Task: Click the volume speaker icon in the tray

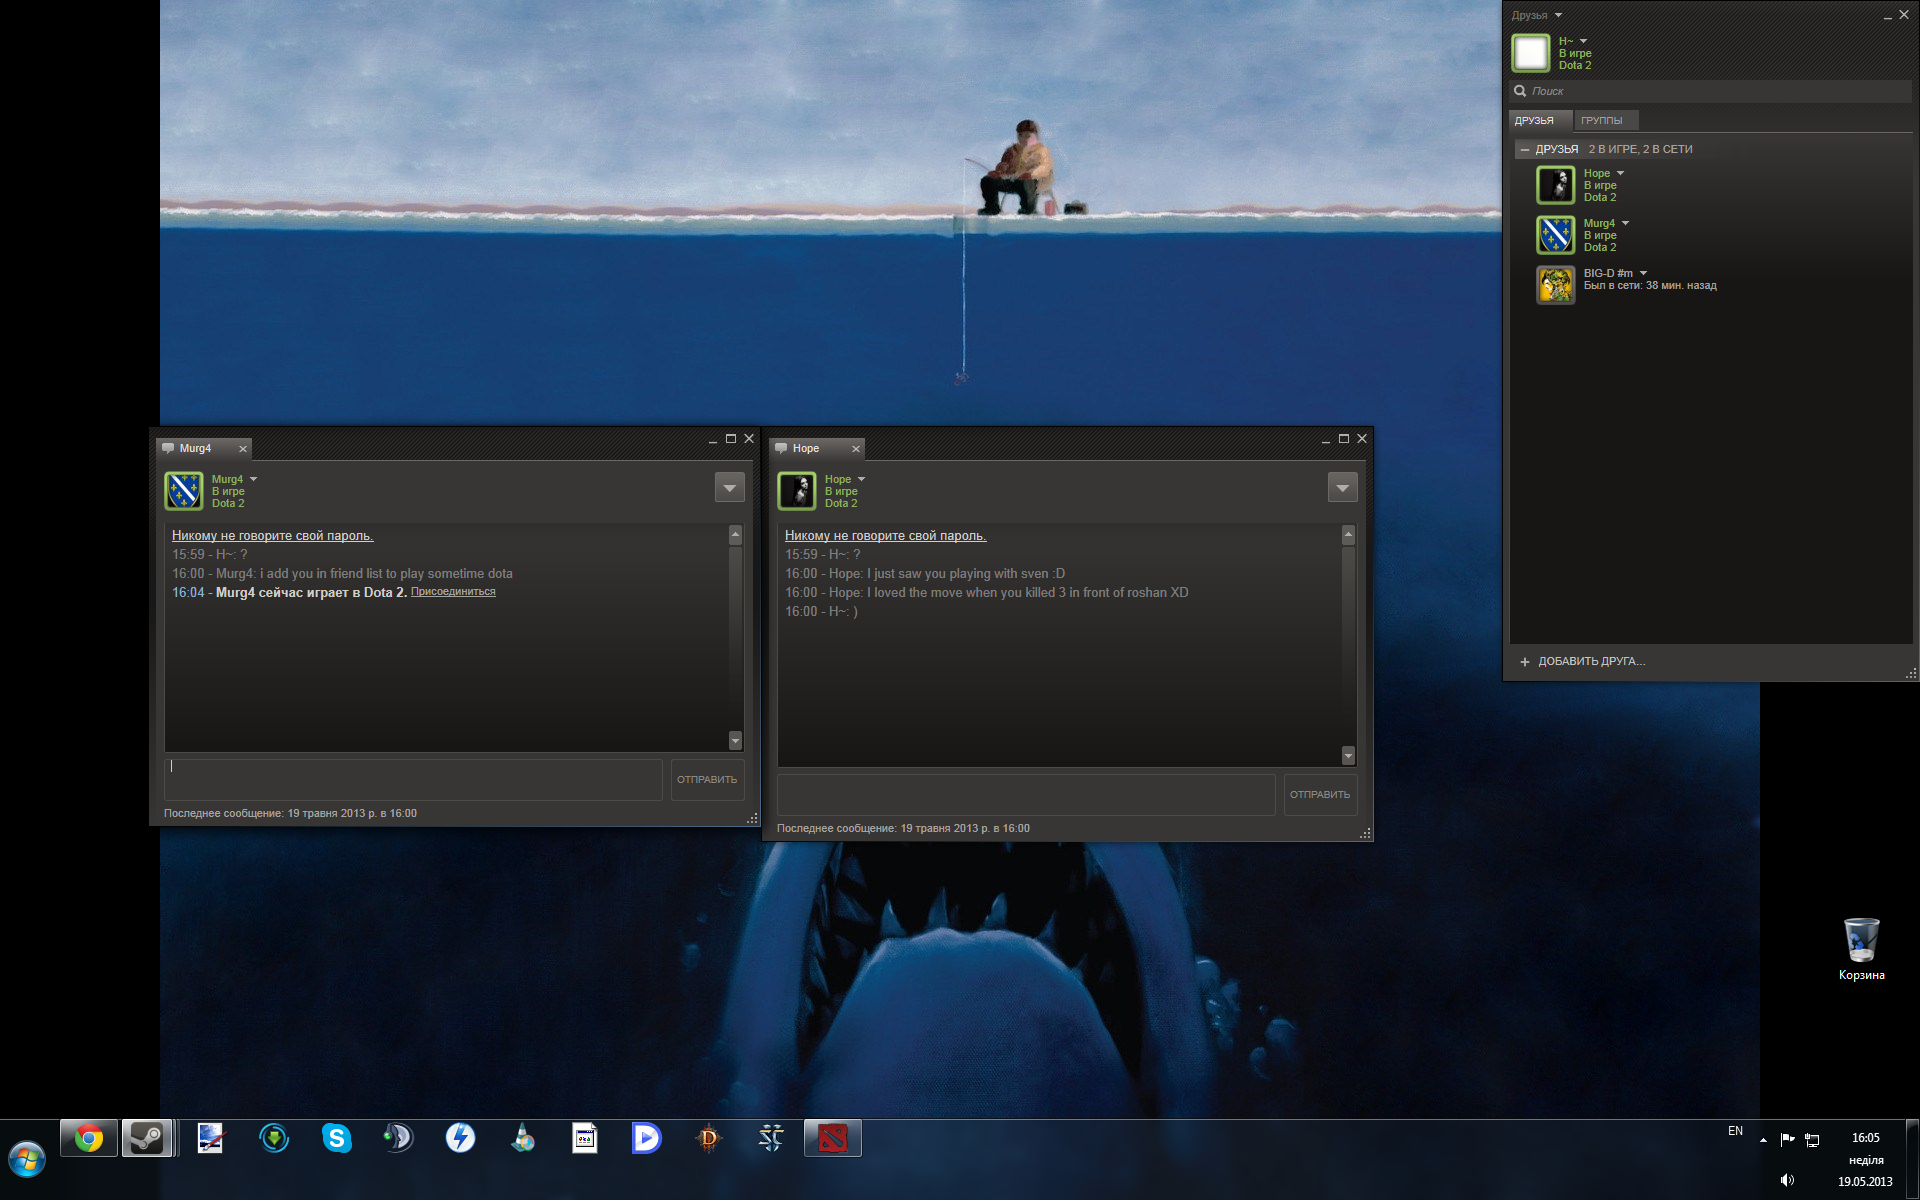Action: pyautogui.click(x=1787, y=1180)
